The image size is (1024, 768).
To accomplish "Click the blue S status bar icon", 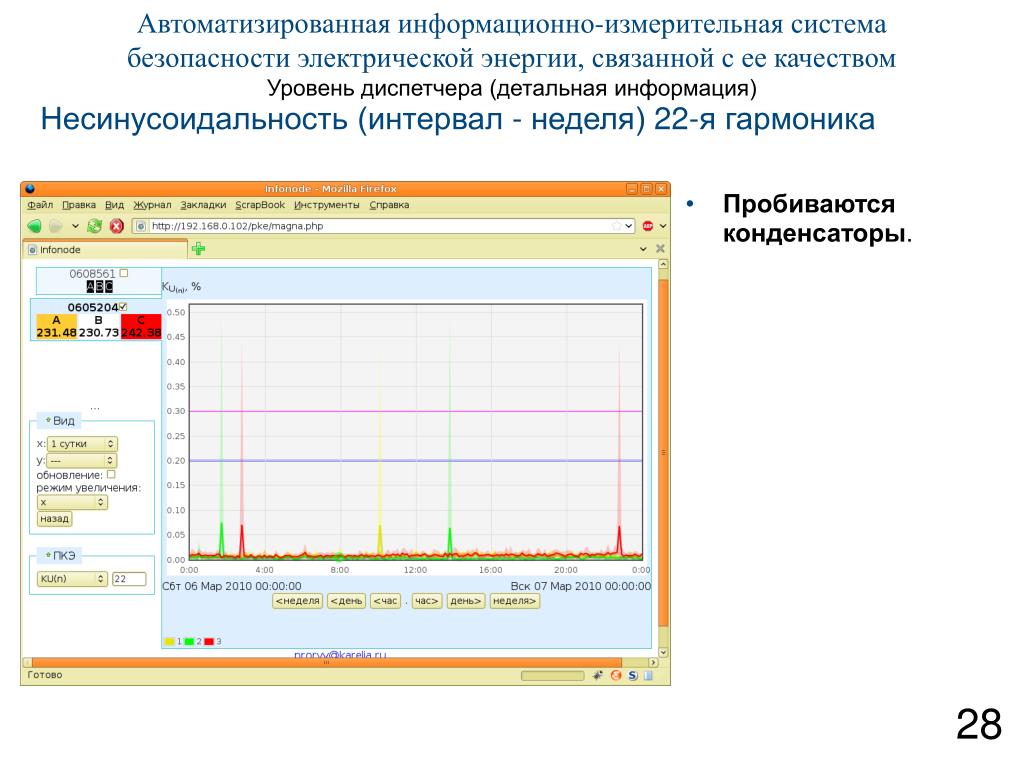I will point(633,675).
